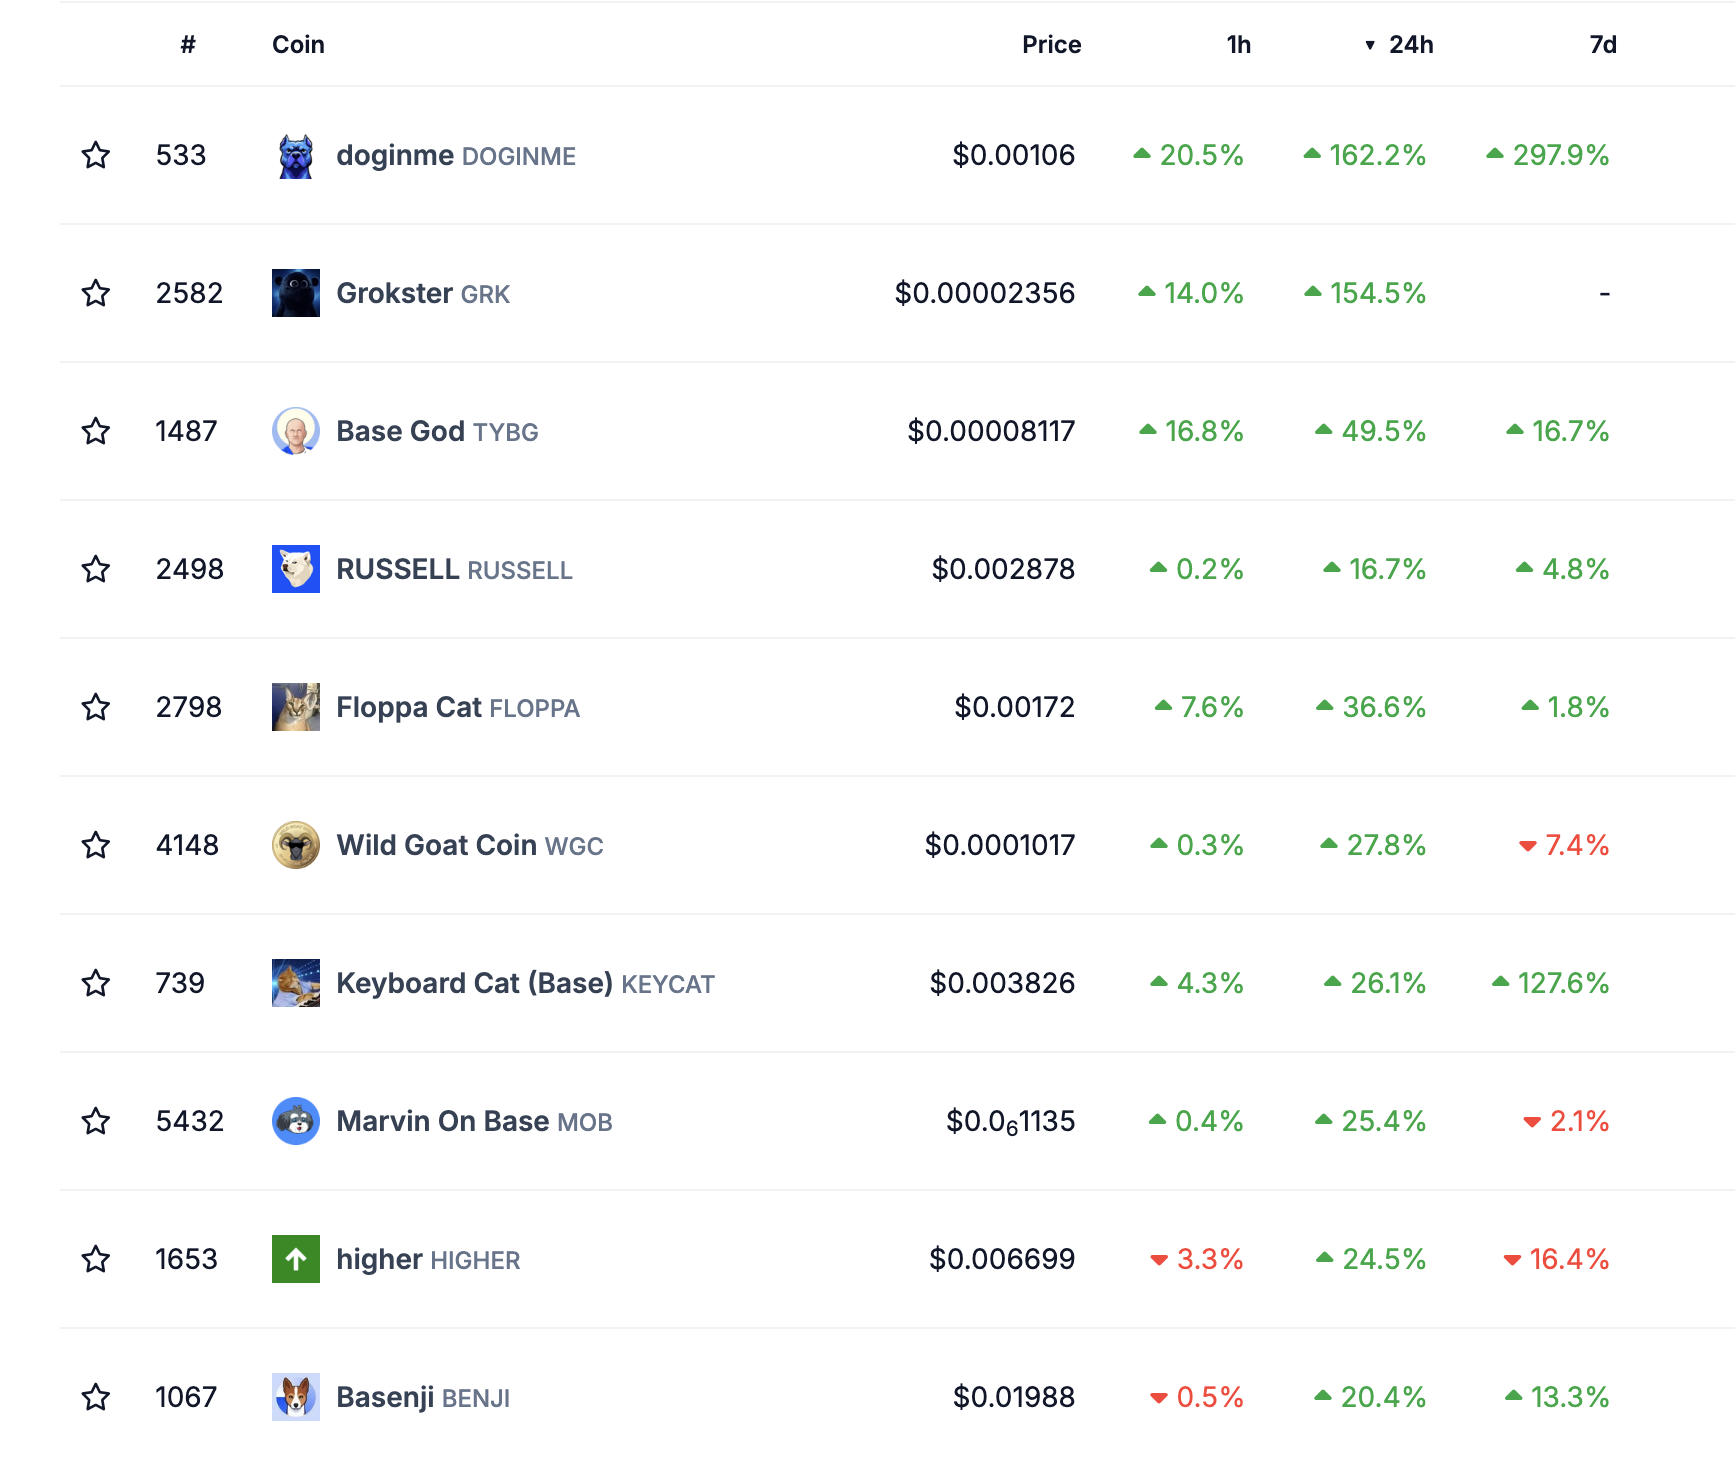Sort by the Price column header
This screenshot has height=1464, width=1735.
[x=1051, y=45]
